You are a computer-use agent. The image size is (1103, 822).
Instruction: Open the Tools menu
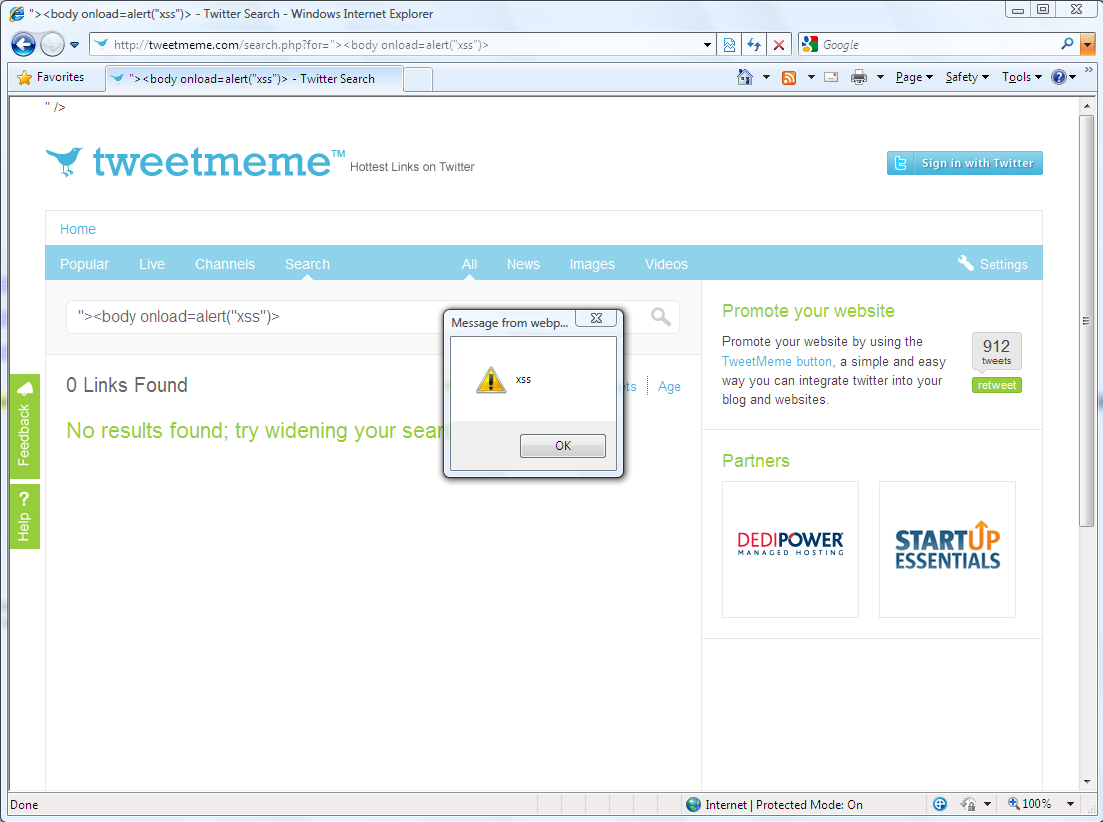(x=1021, y=77)
